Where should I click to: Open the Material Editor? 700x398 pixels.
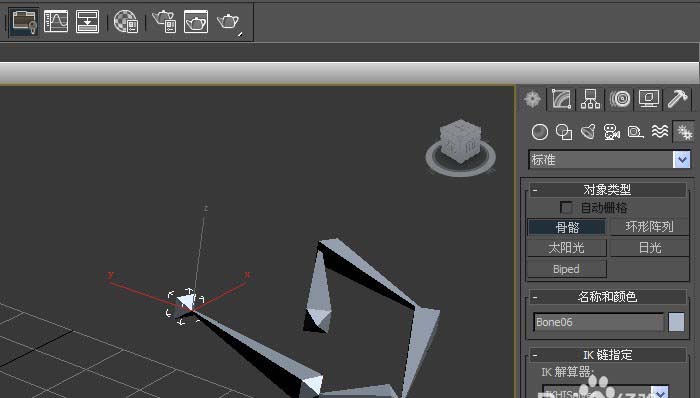tap(126, 21)
